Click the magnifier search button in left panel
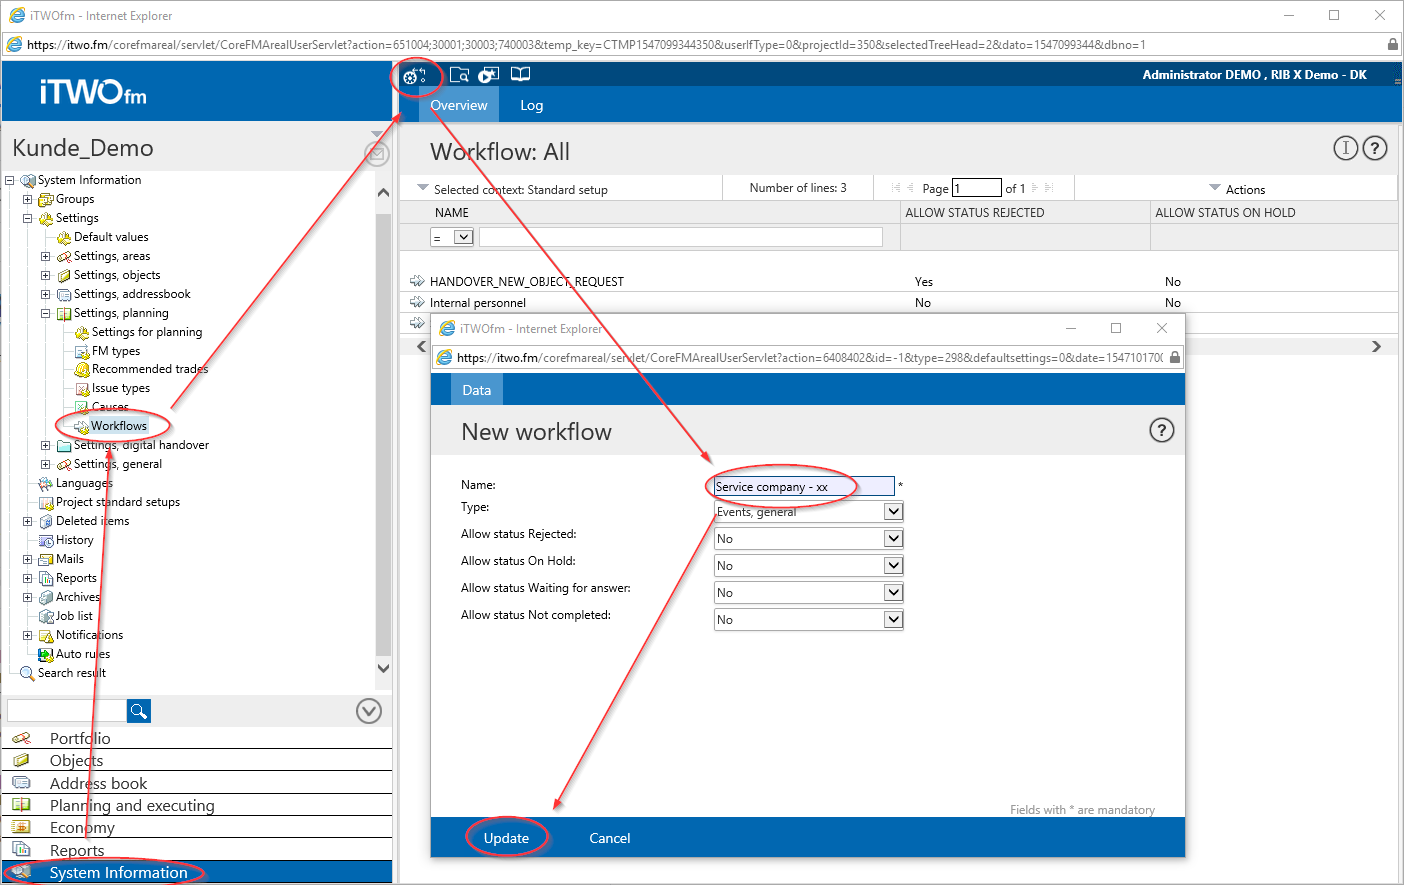Screen dimensions: 1404x885 point(139,711)
